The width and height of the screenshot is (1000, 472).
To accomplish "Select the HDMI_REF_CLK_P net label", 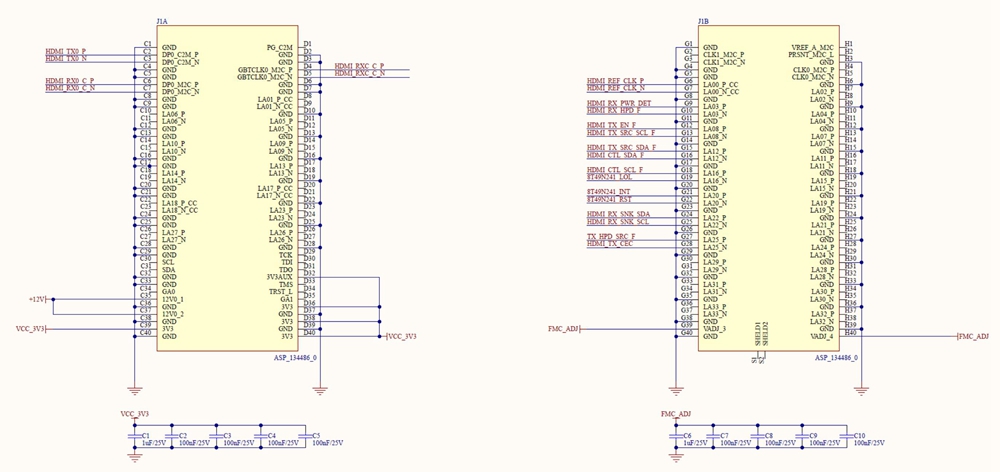I will (615, 80).
